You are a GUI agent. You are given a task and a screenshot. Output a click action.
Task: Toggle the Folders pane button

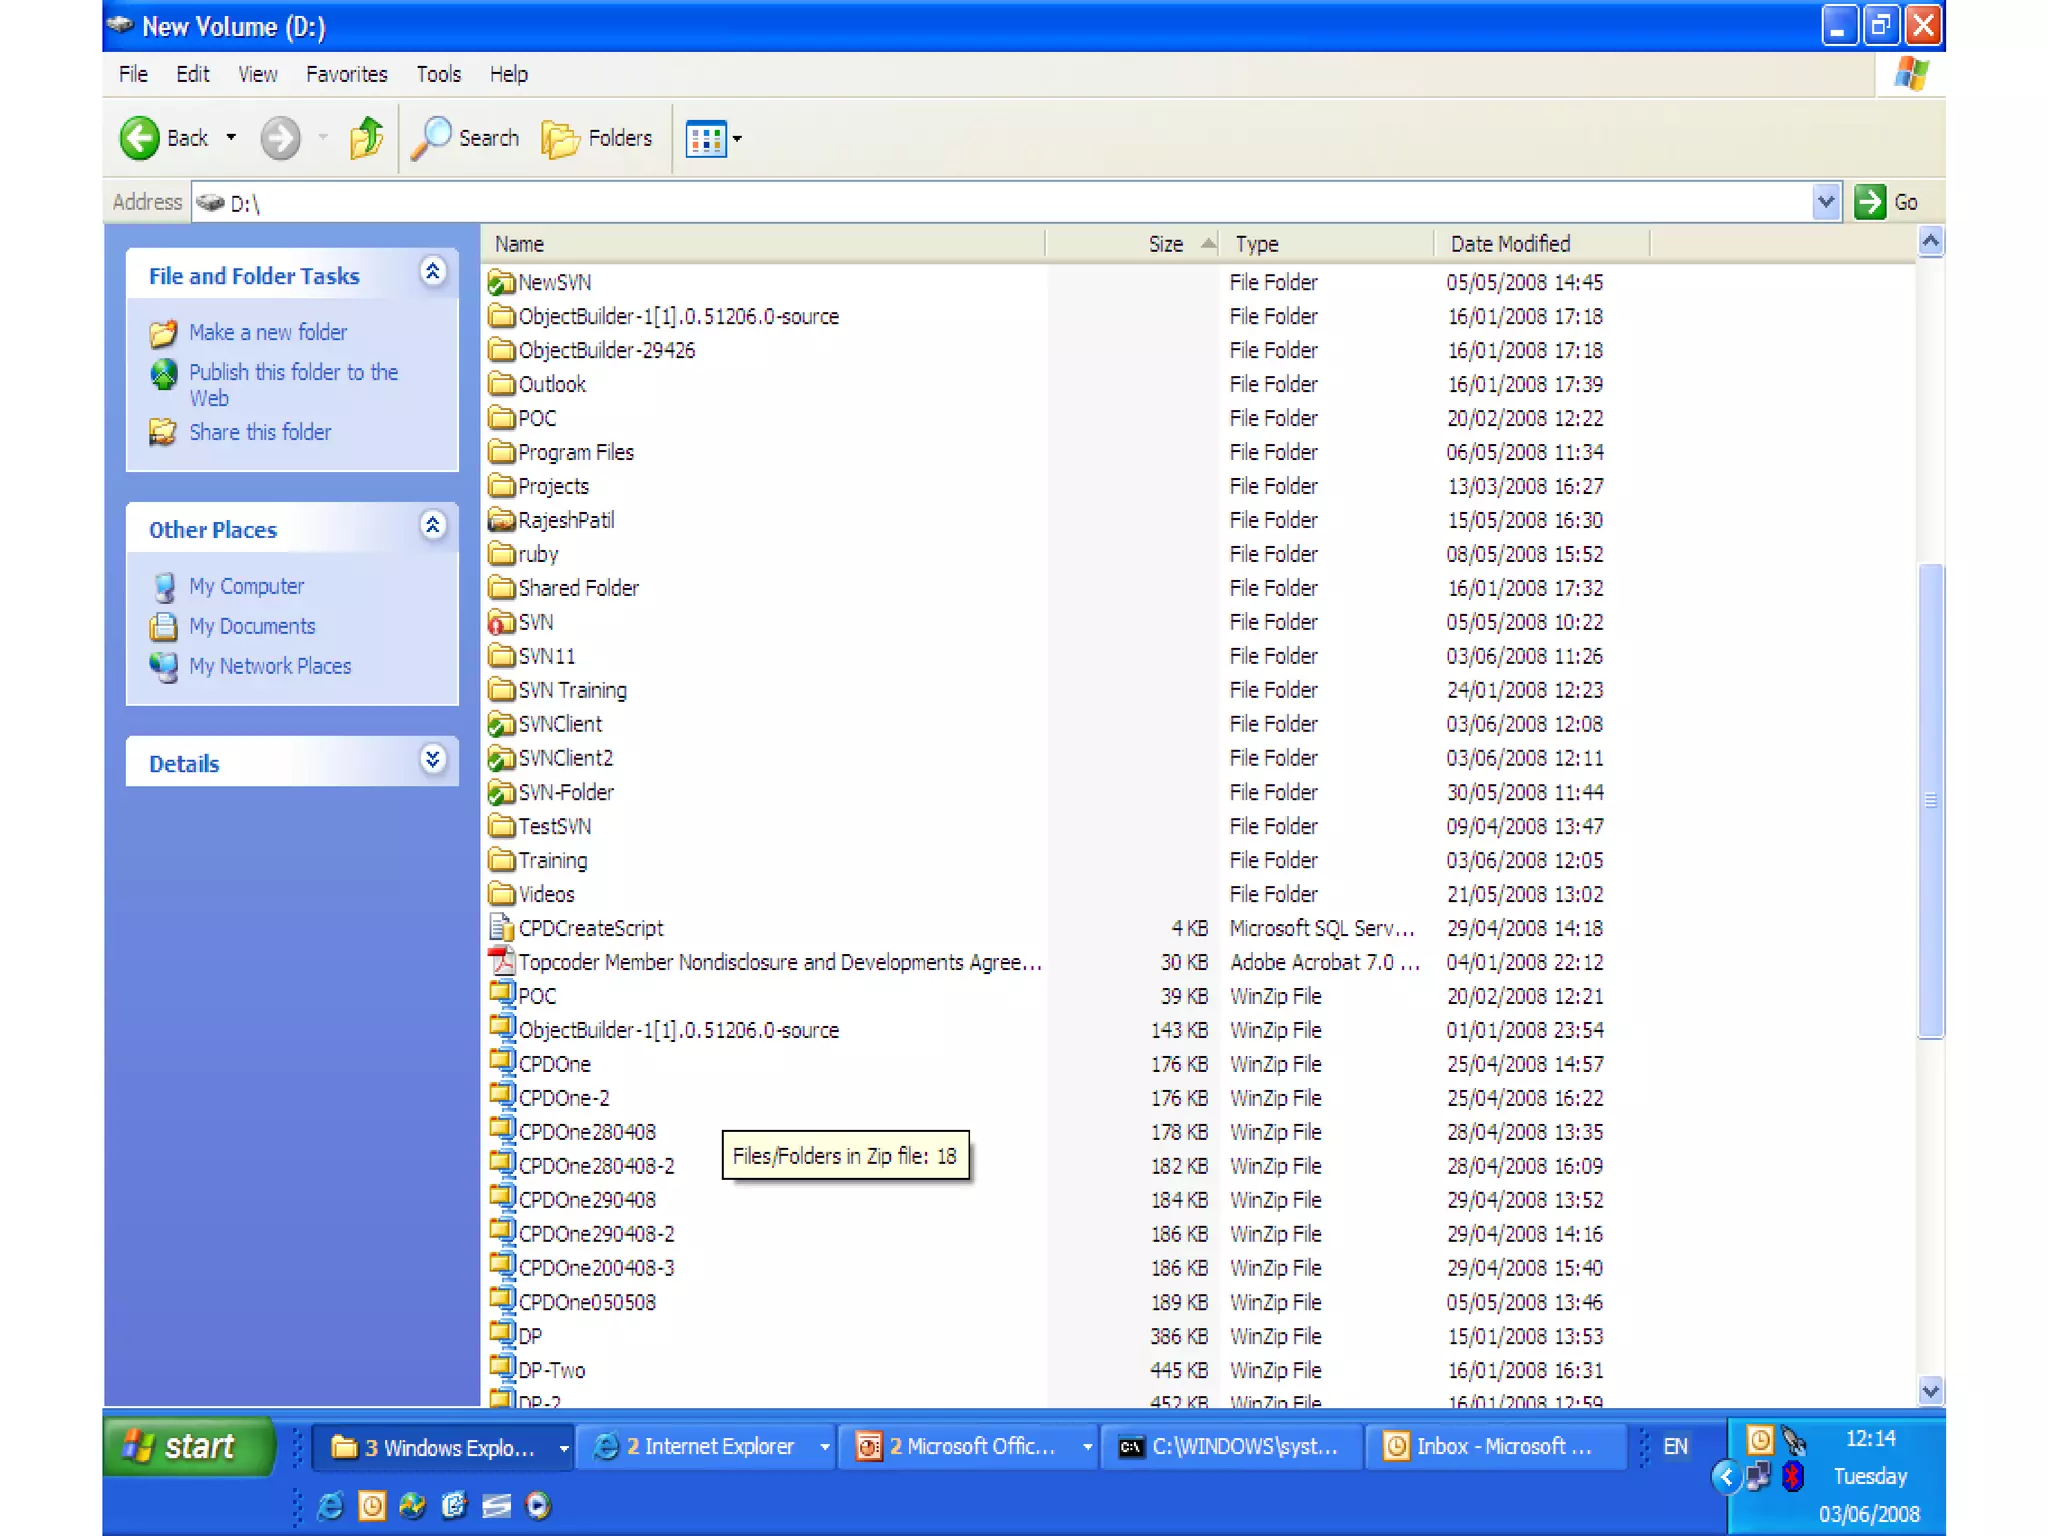click(x=597, y=138)
